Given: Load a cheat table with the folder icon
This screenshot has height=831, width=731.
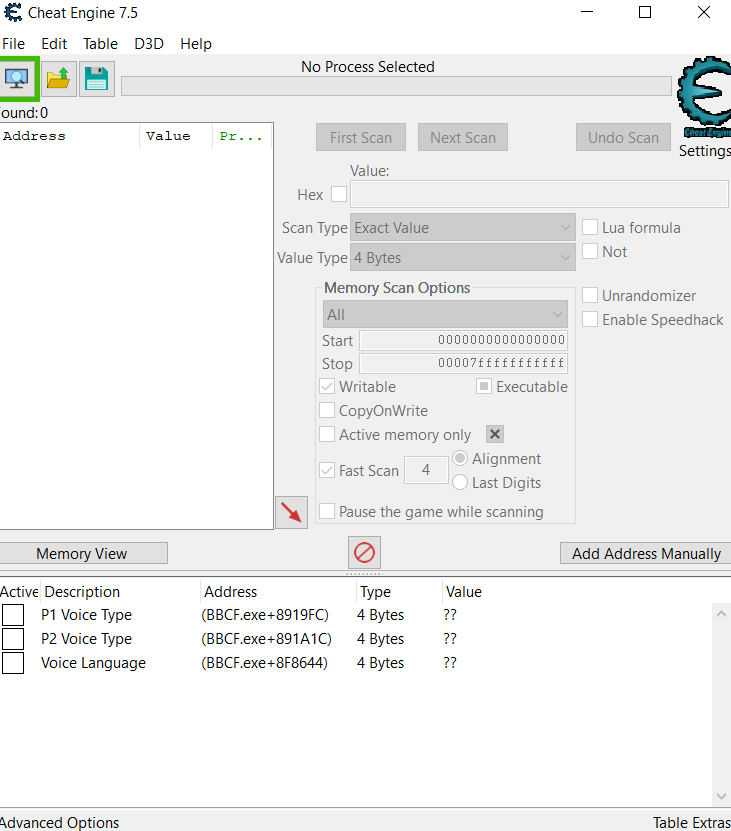Looking at the screenshot, I should (58, 78).
